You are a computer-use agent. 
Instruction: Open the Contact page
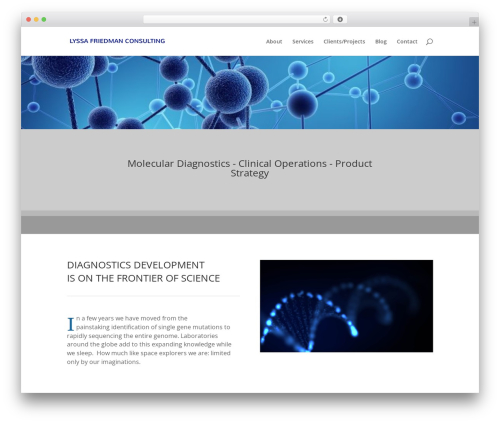[x=407, y=41]
